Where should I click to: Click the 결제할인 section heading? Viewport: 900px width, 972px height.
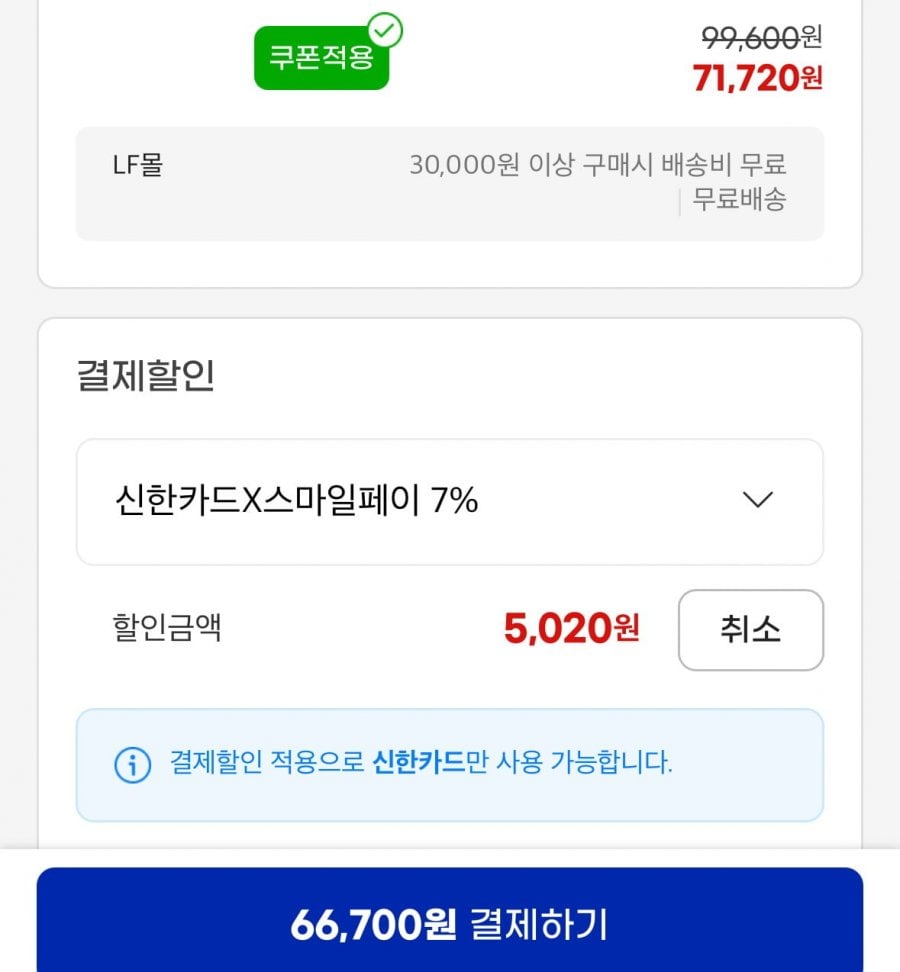146,376
